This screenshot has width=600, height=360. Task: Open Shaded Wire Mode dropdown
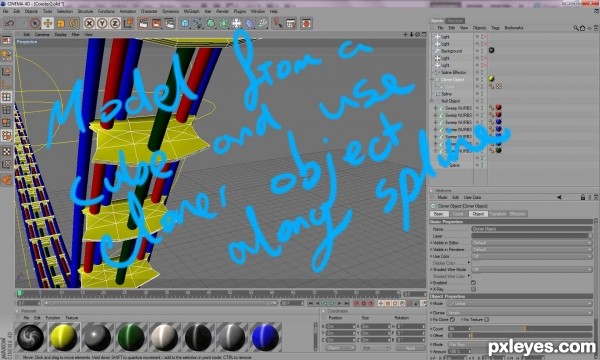click(x=532, y=270)
